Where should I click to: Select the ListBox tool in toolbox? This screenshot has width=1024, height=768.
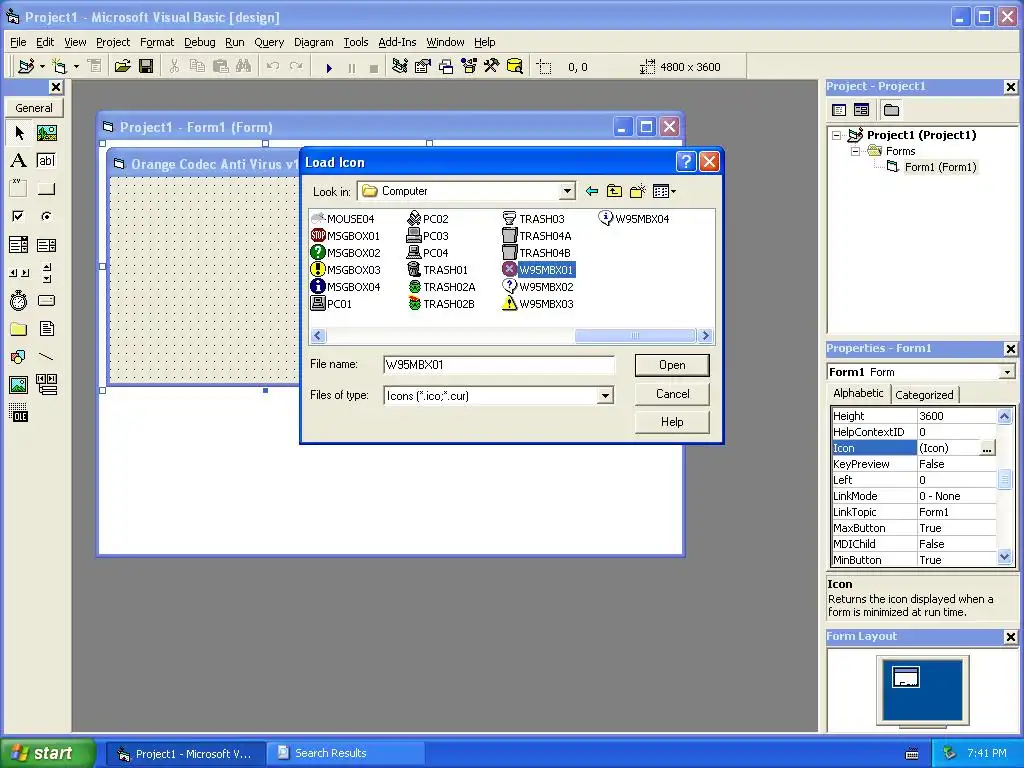pyautogui.click(x=46, y=245)
